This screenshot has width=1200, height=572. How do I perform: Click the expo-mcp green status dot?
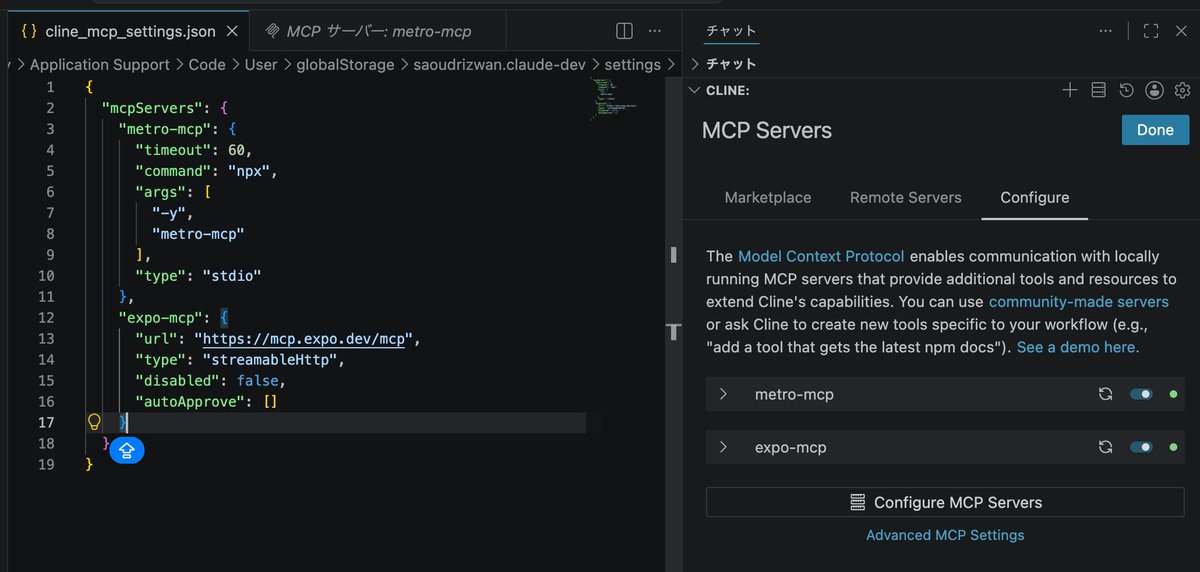click(1174, 447)
